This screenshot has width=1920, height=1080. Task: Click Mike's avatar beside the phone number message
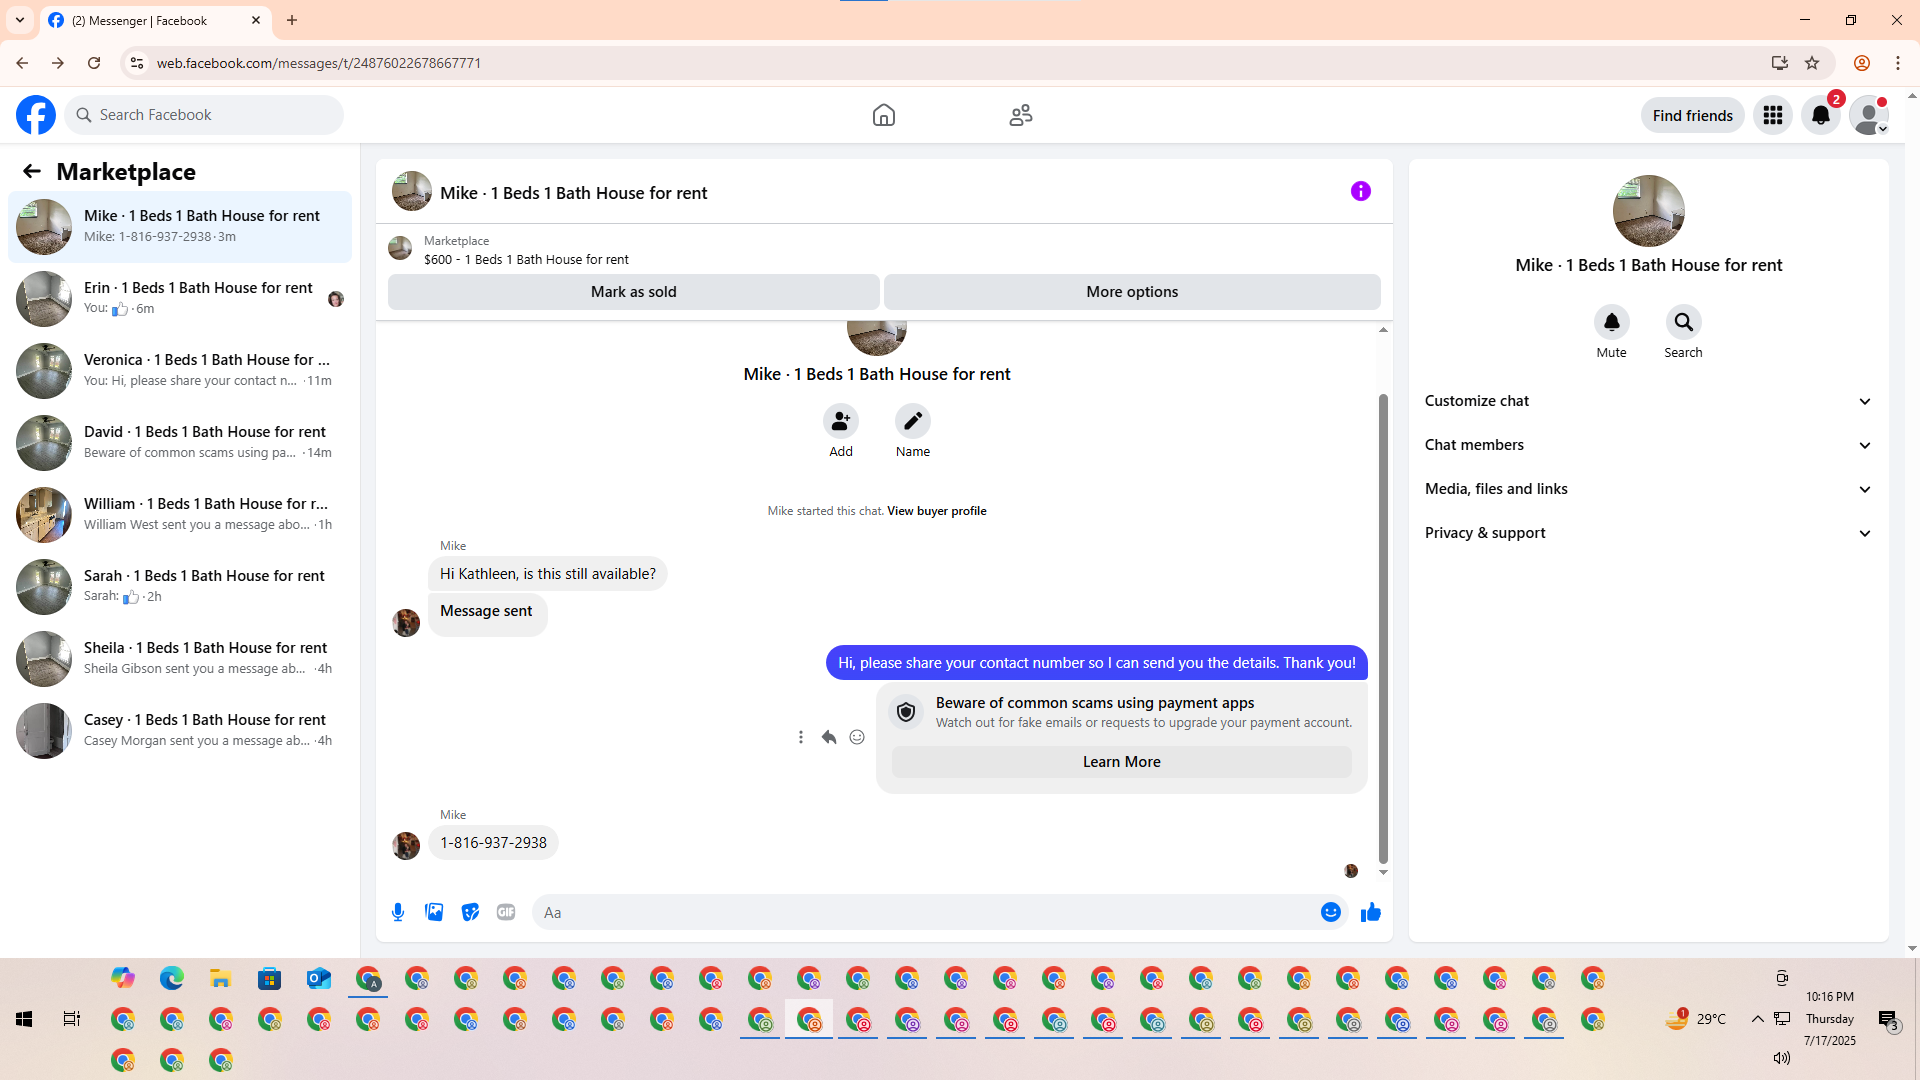pos(406,846)
